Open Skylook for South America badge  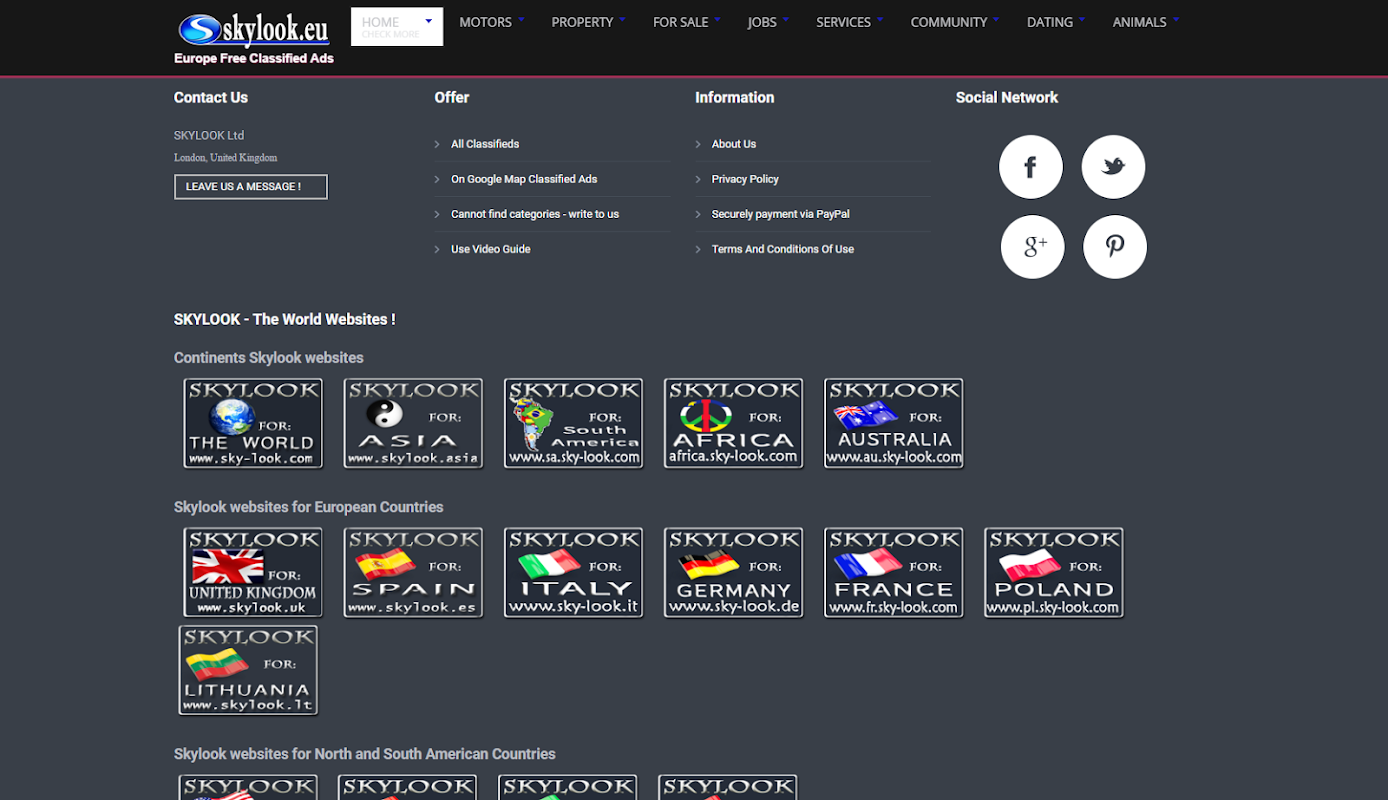(573, 423)
